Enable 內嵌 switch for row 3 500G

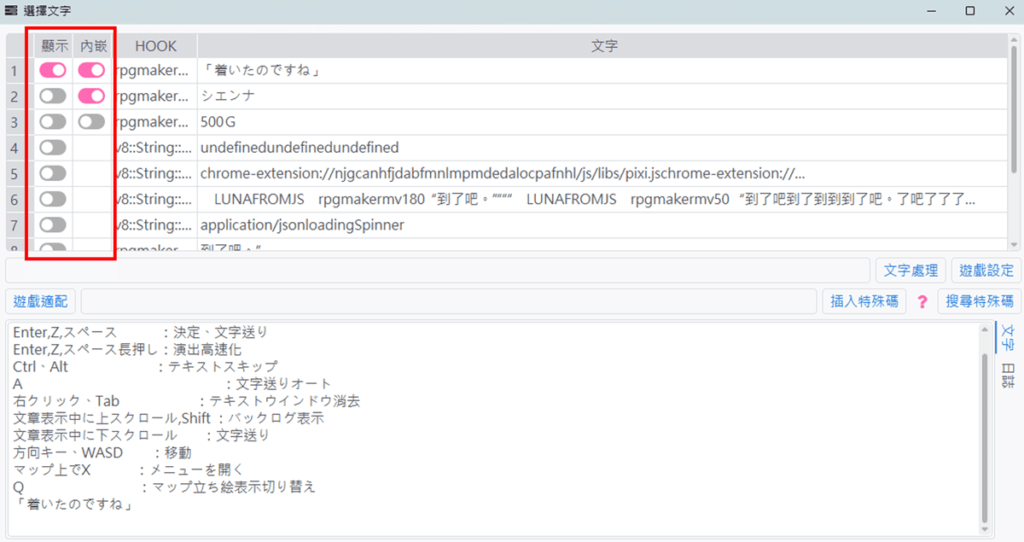tap(91, 122)
